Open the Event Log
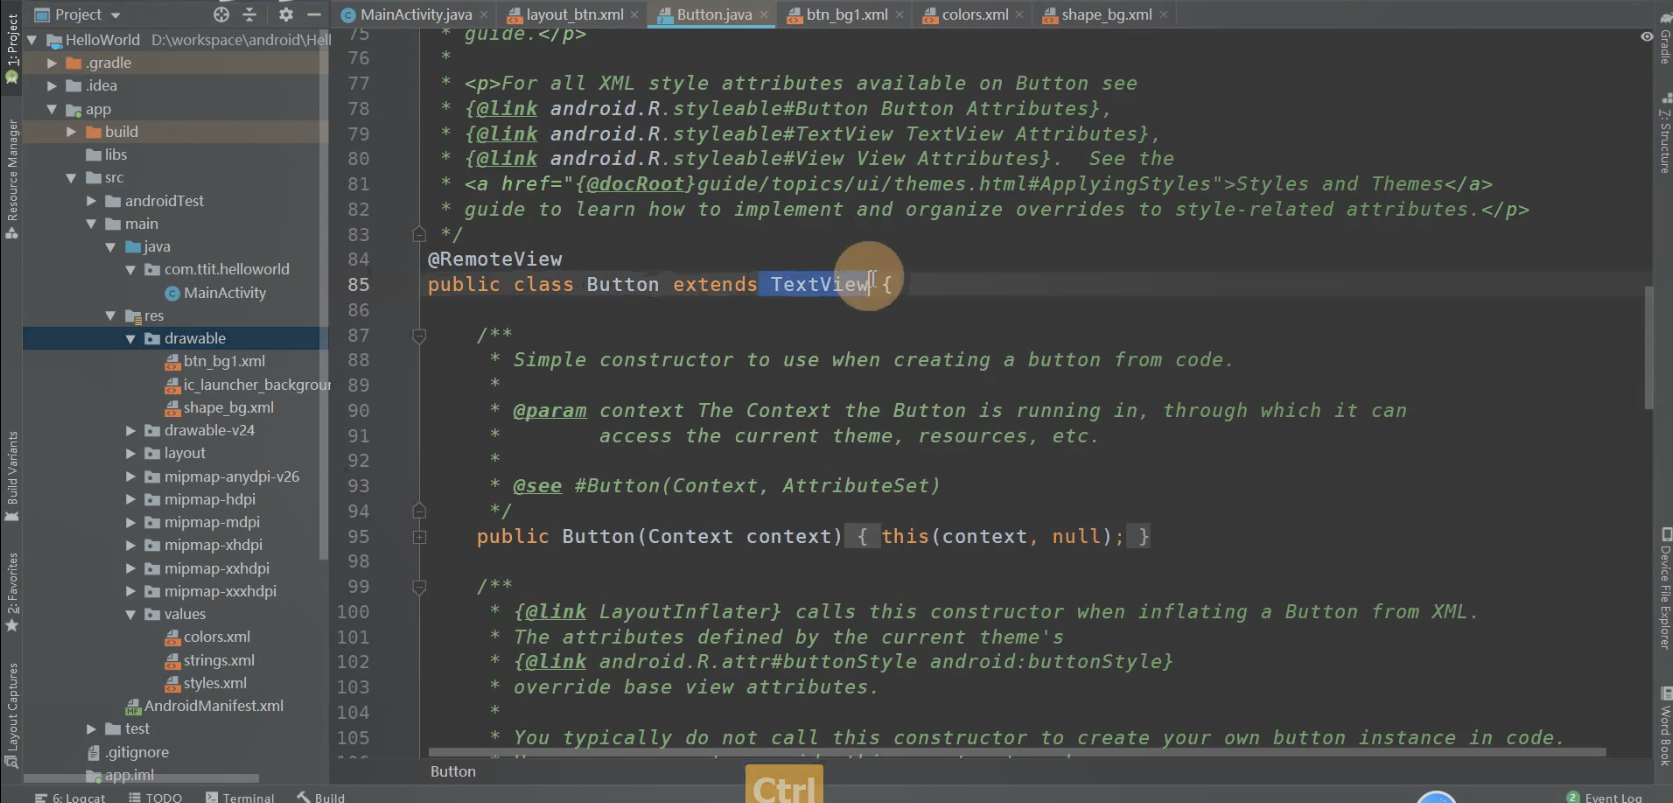The image size is (1673, 803). (x=1604, y=797)
